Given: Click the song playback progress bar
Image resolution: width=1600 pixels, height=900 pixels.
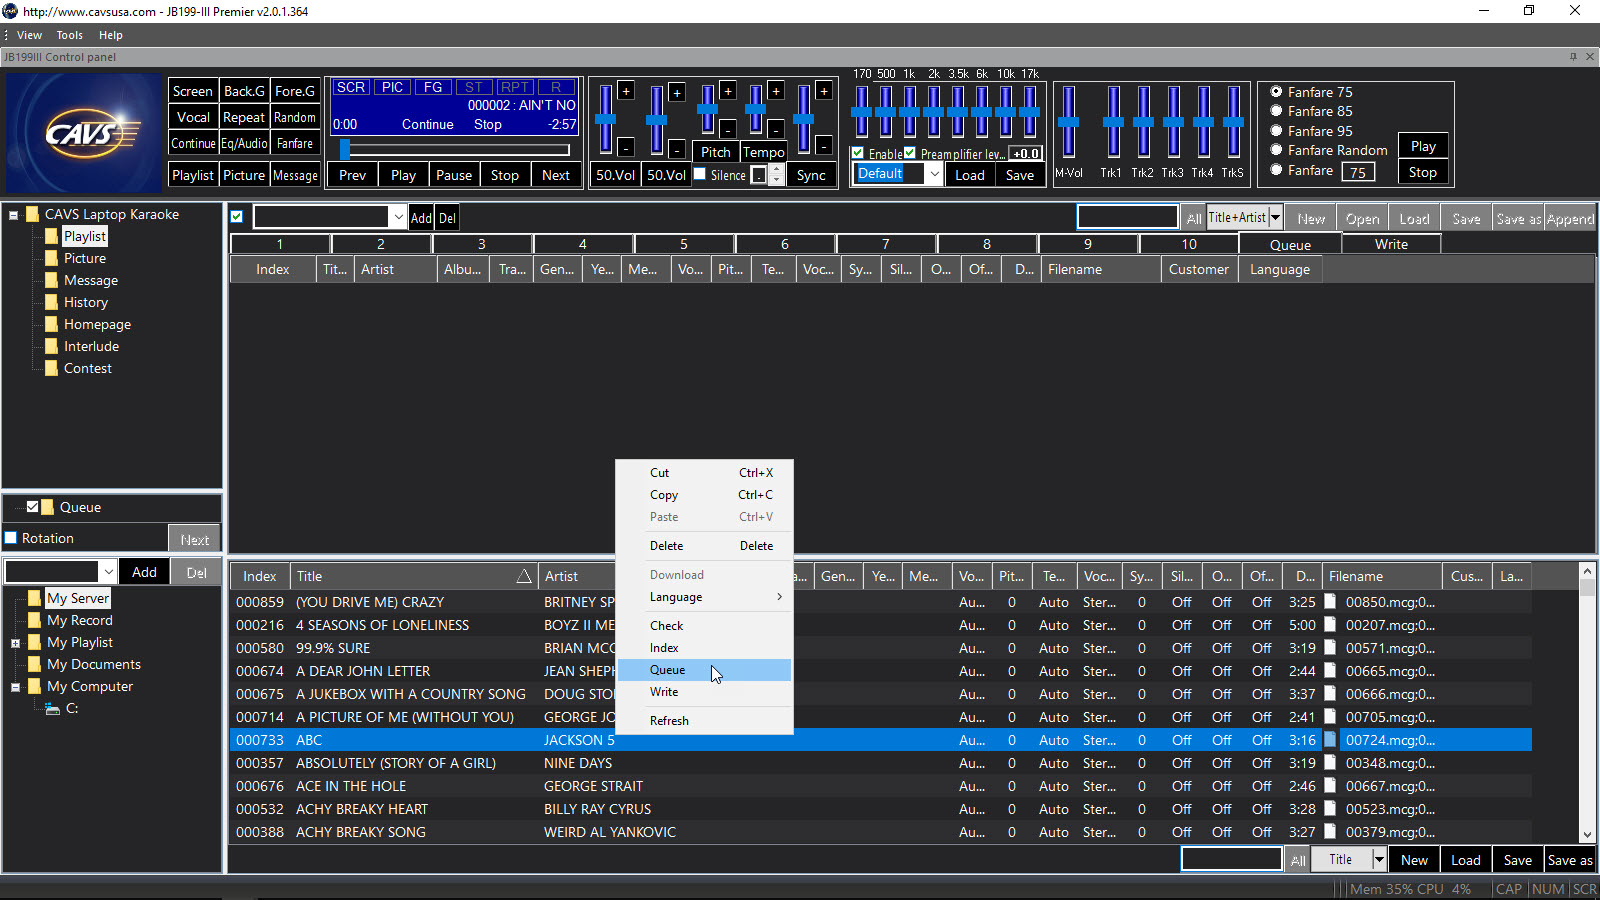Looking at the screenshot, I should 456,150.
